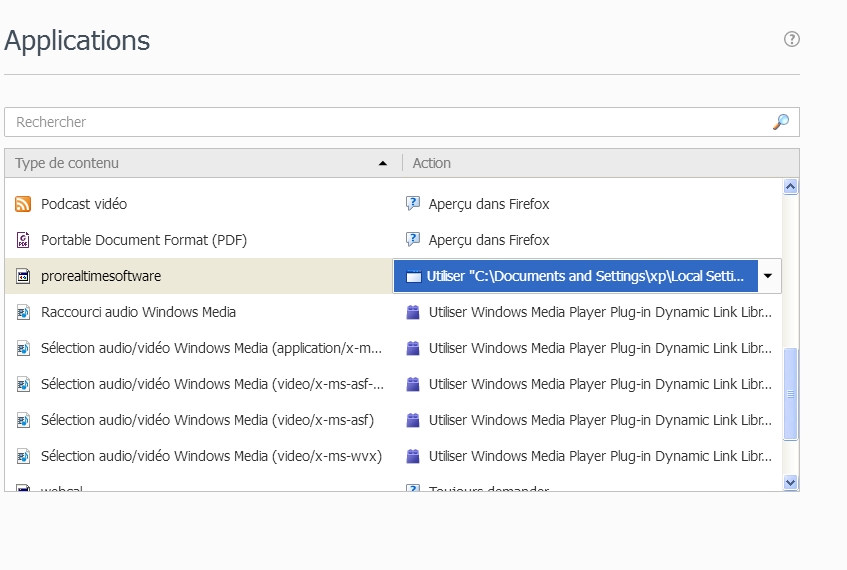The width and height of the screenshot is (847, 570).
Task: Click the prorealtimesoftware entry icon
Action: pos(23,276)
